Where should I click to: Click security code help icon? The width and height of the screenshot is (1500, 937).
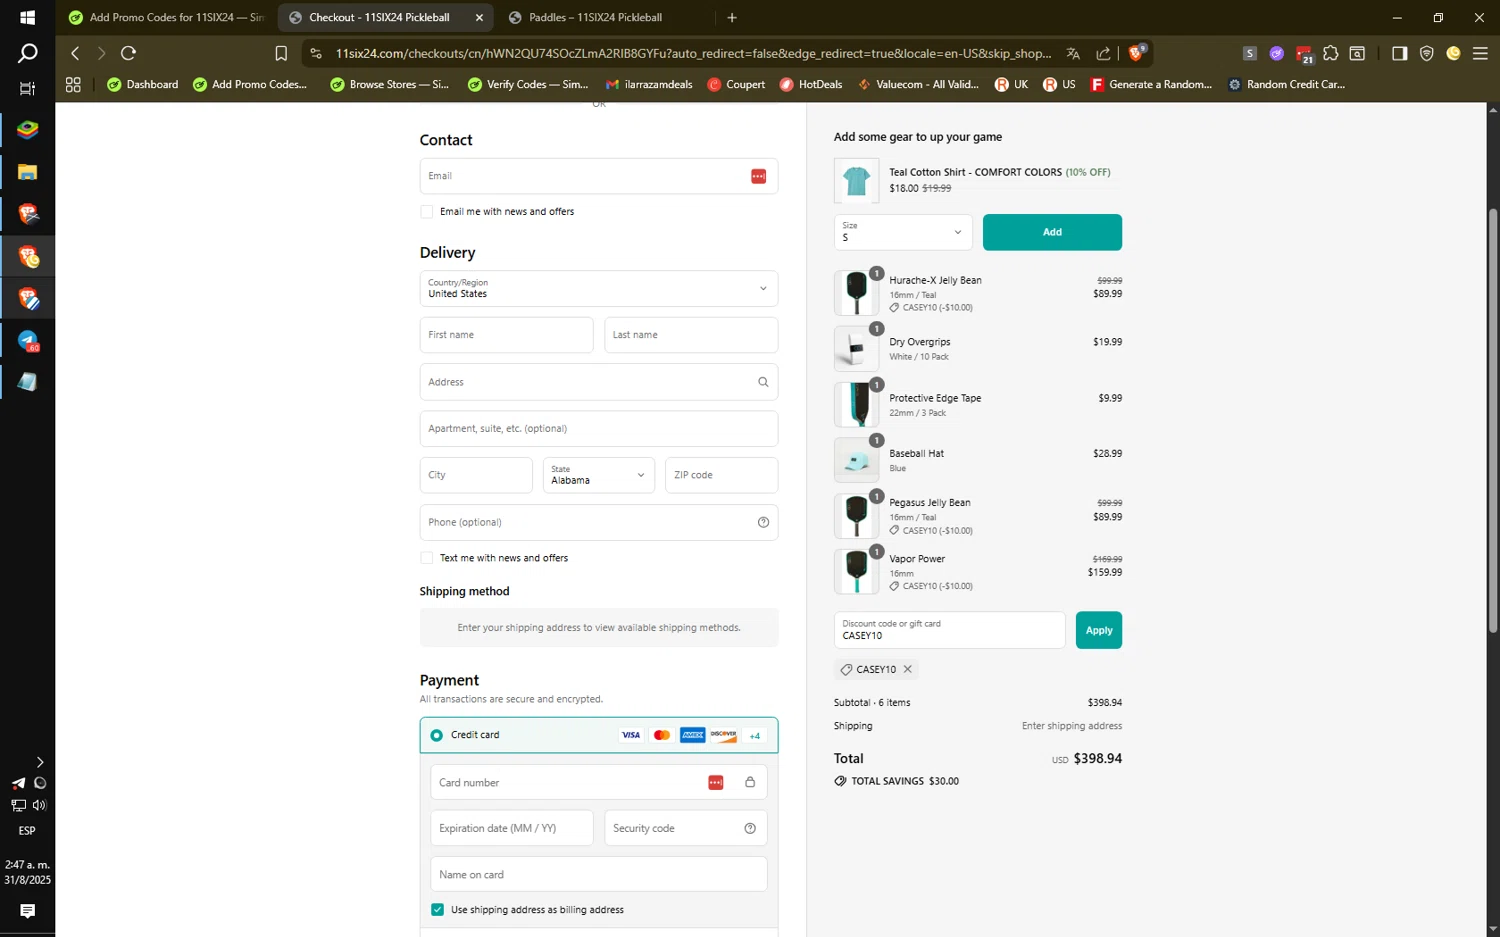point(750,828)
